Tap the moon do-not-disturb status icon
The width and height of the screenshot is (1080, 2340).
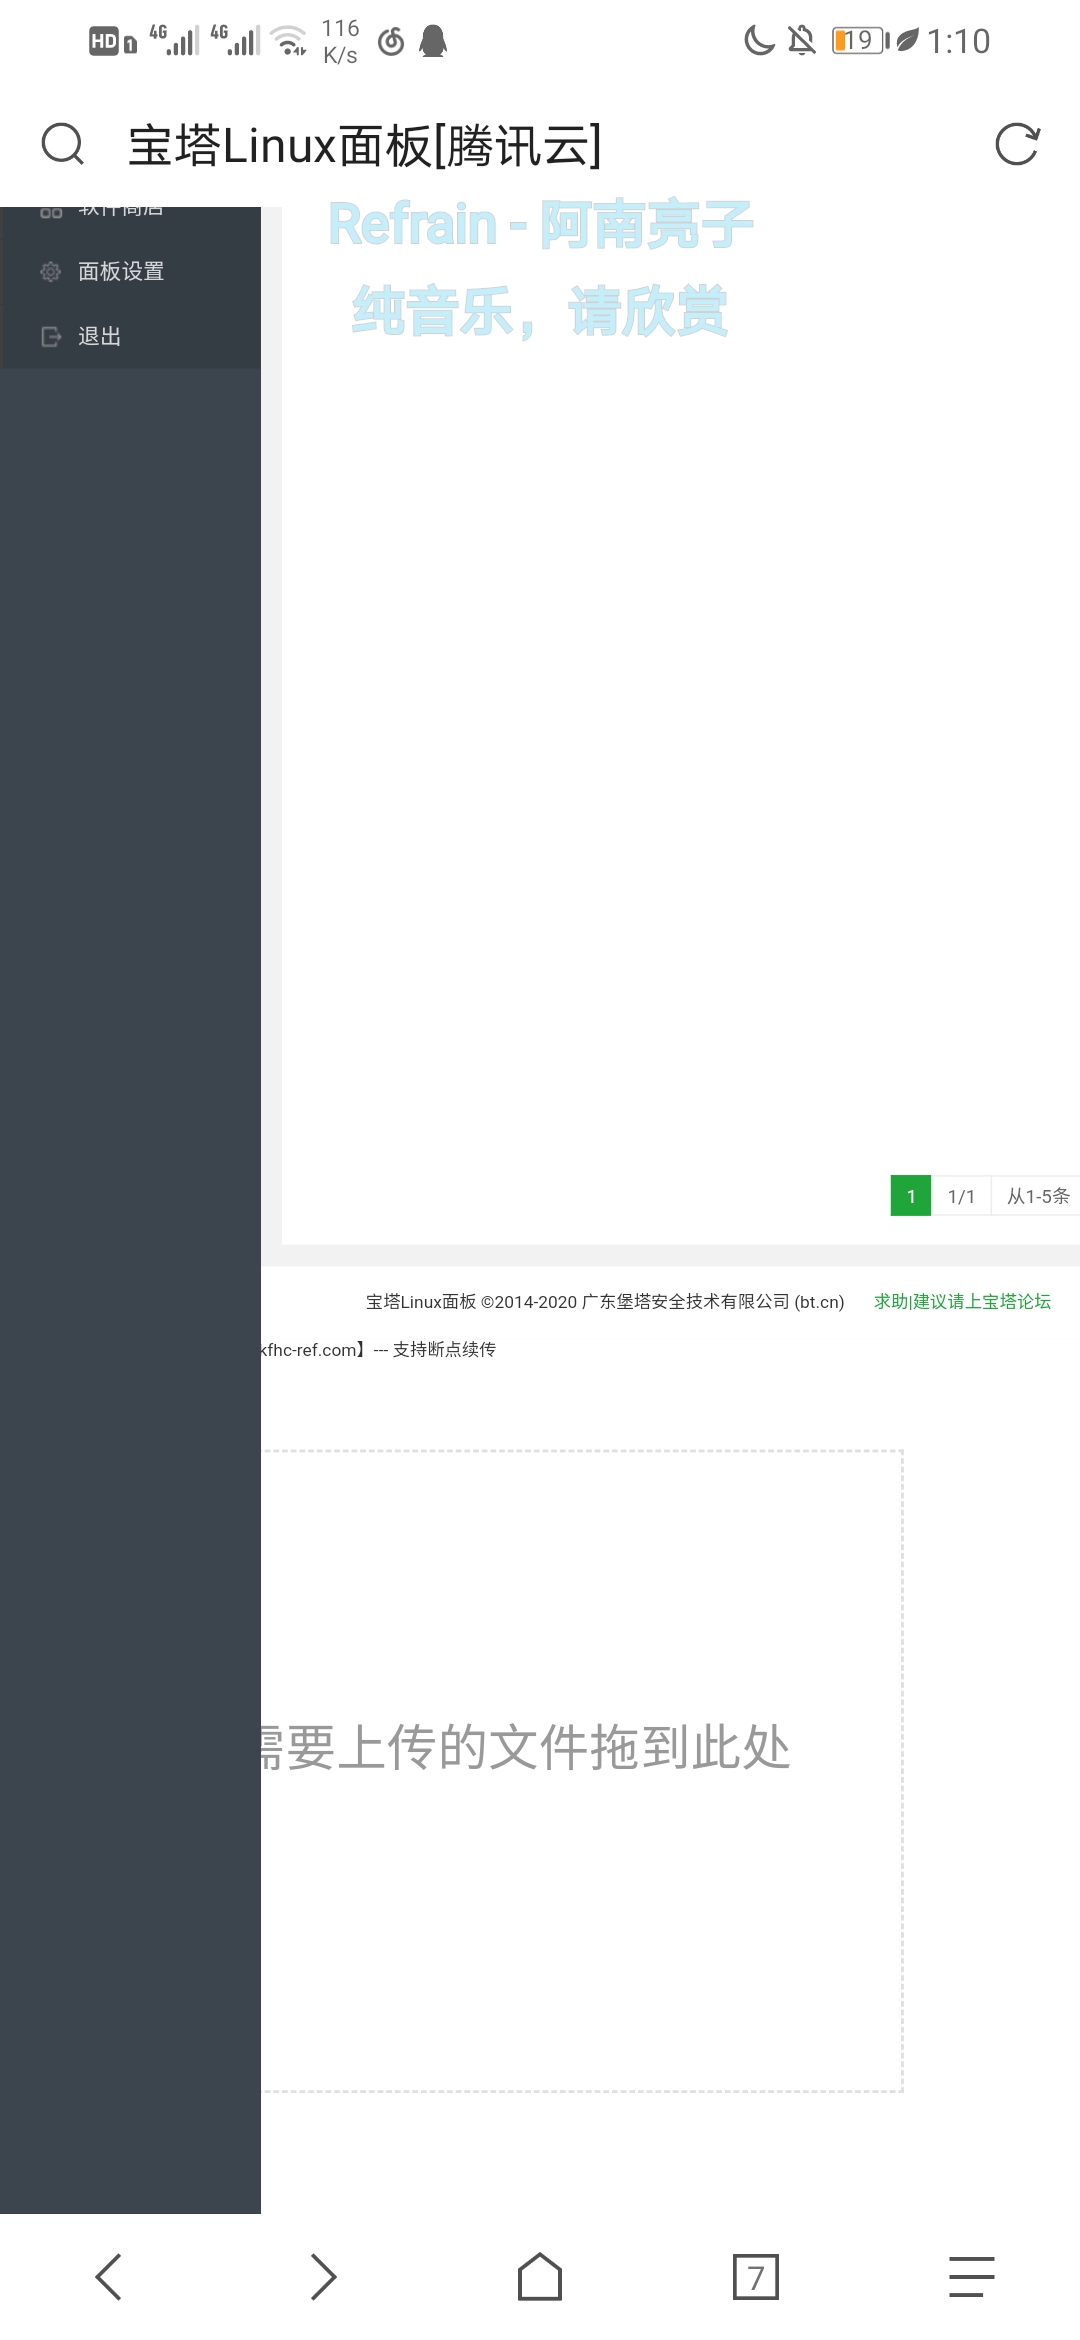pyautogui.click(x=760, y=41)
